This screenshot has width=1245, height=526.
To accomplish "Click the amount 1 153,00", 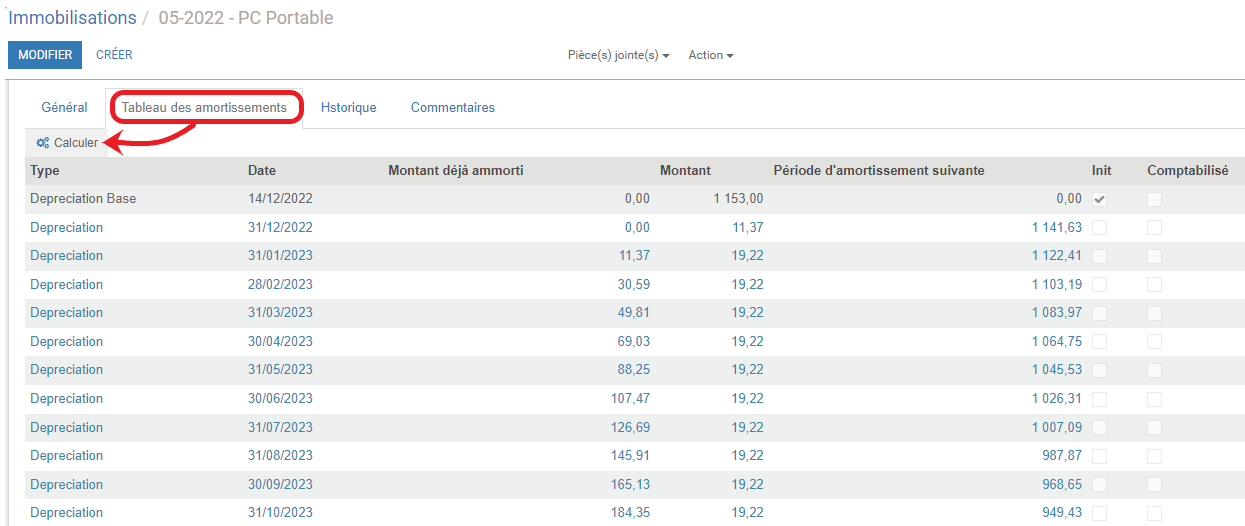I will 738,199.
